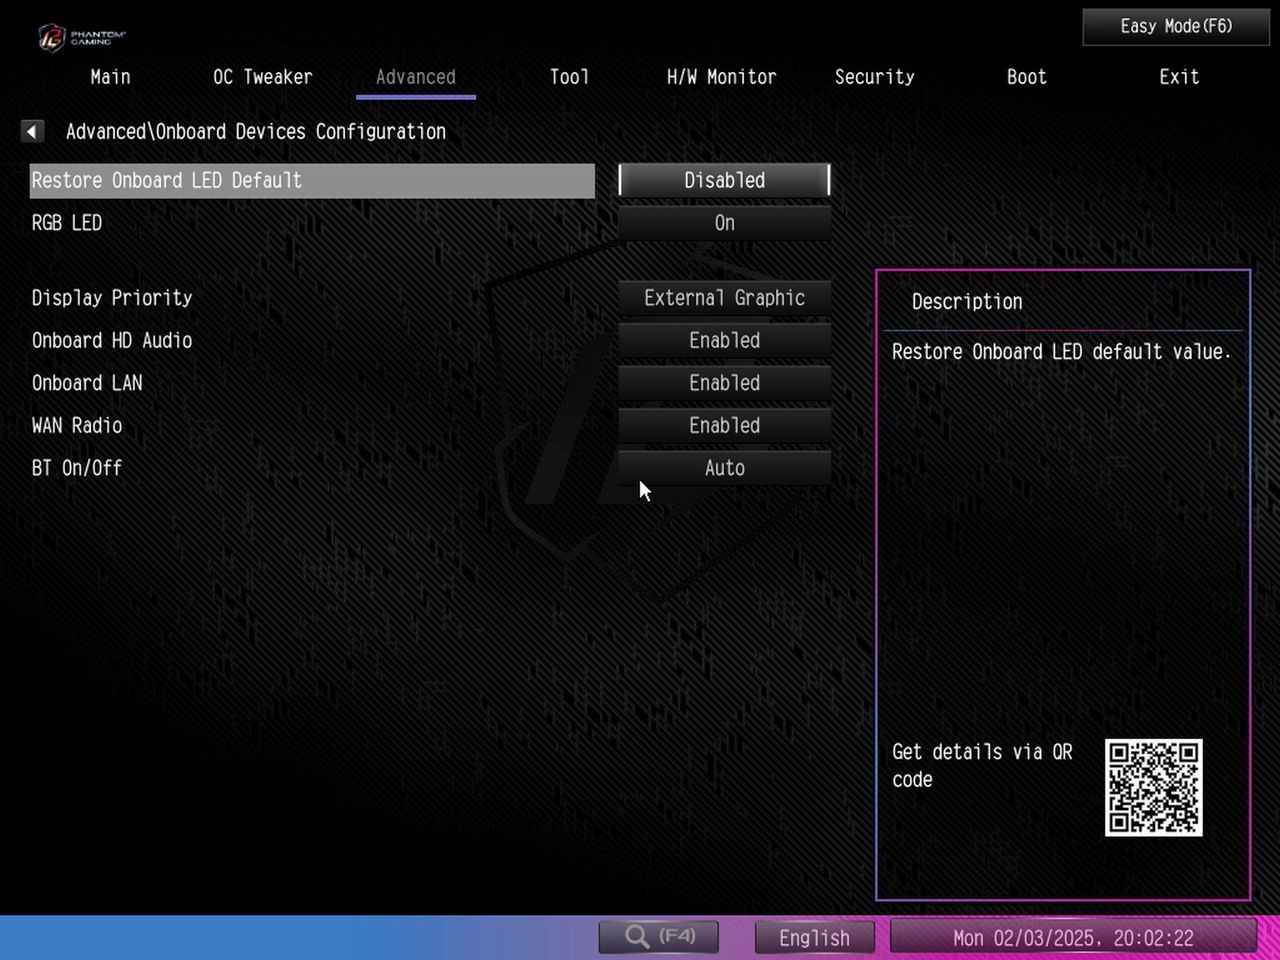
Task: Select the BT On/Off label
Action: tap(77, 468)
